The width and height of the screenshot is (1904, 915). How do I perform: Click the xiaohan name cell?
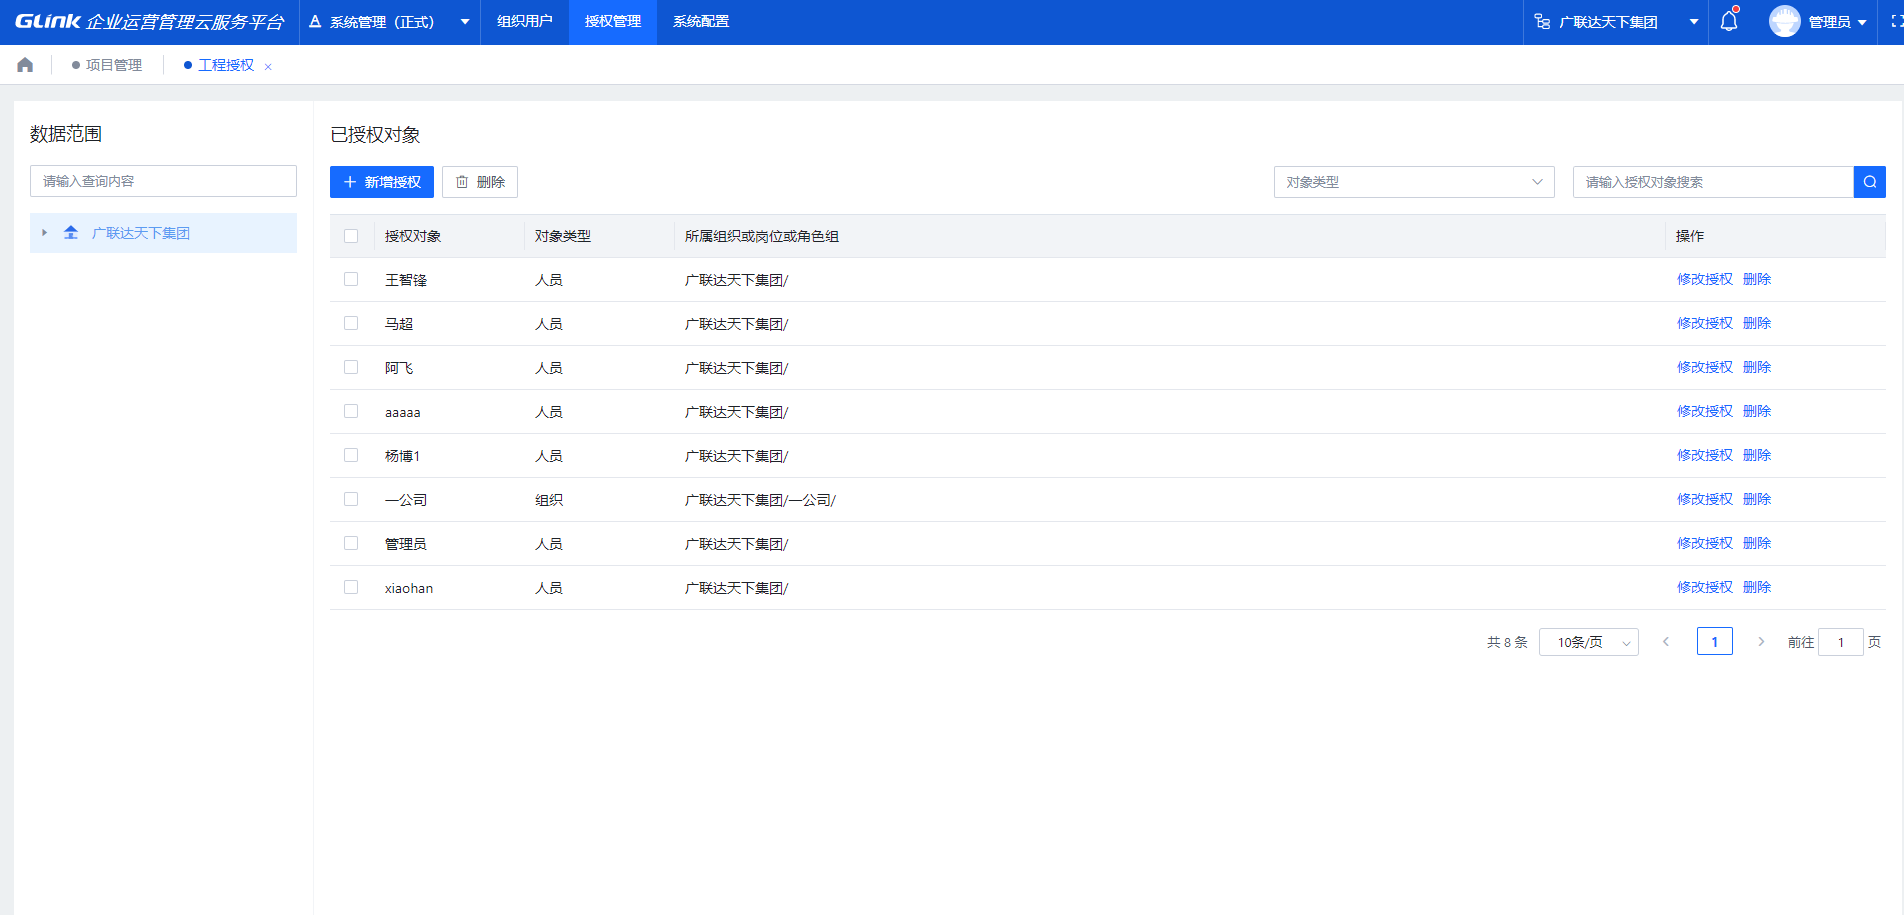pos(409,588)
